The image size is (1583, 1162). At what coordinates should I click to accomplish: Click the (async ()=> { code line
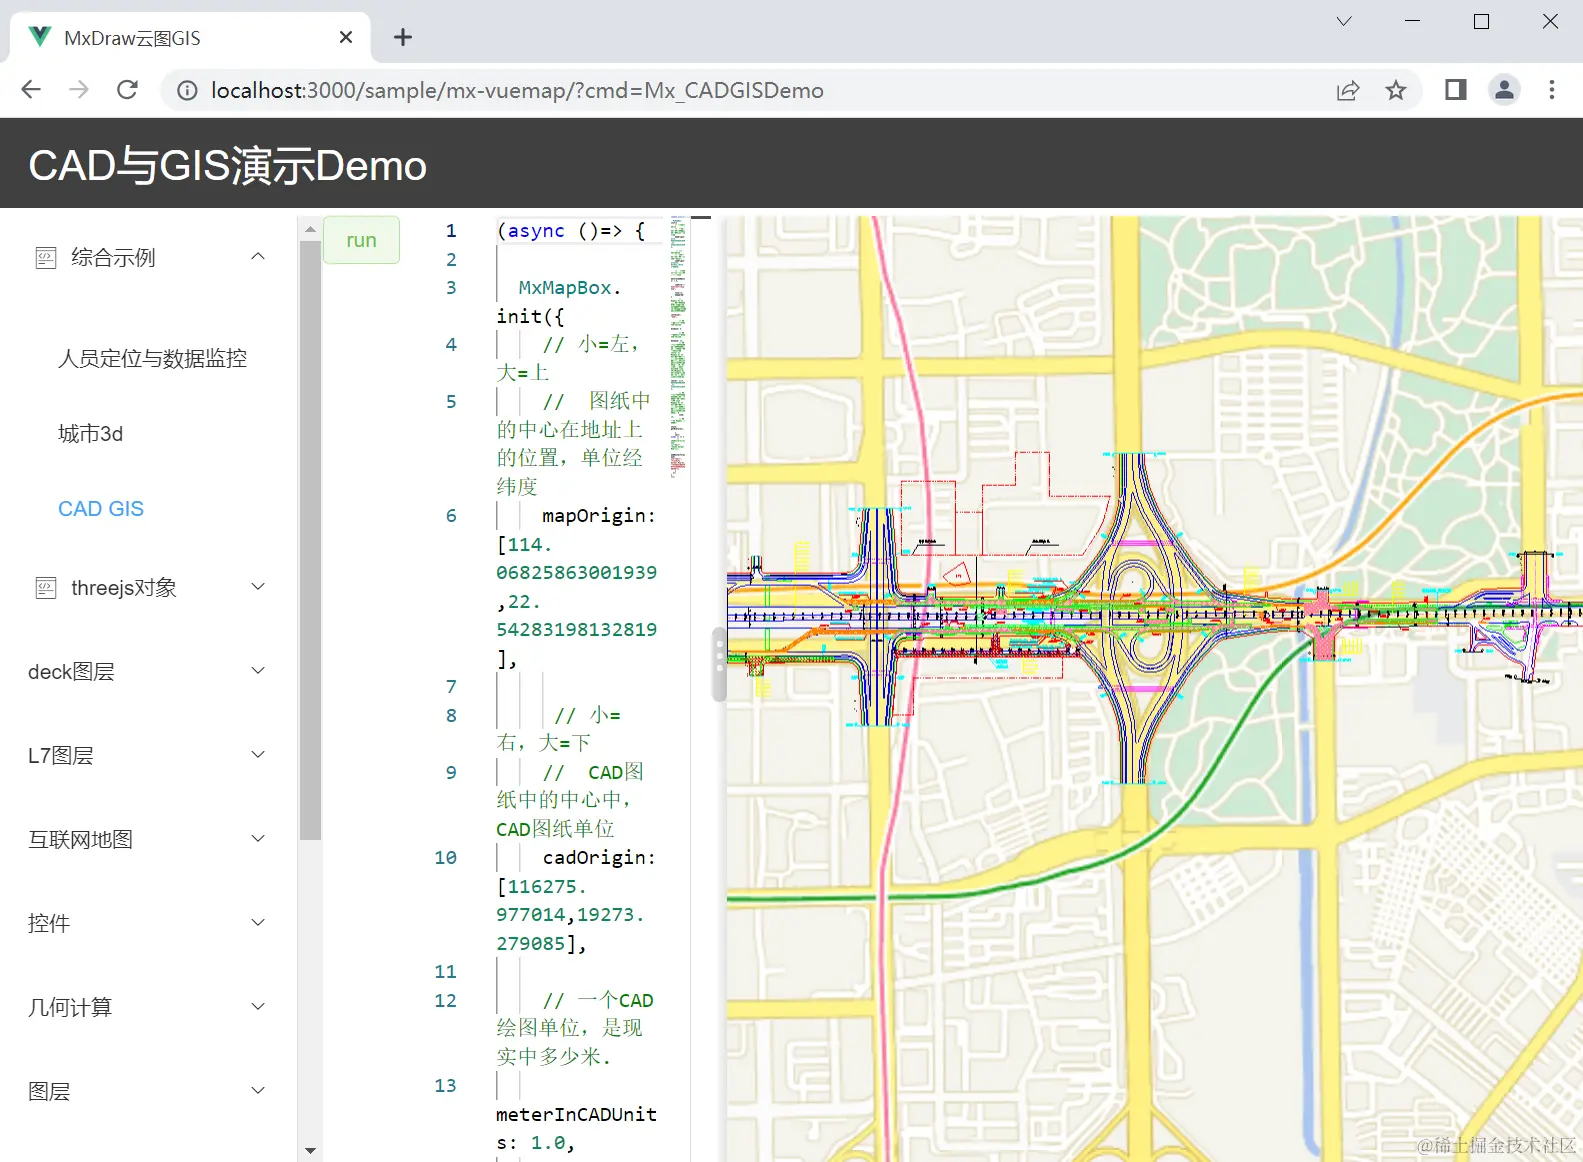pos(571,231)
